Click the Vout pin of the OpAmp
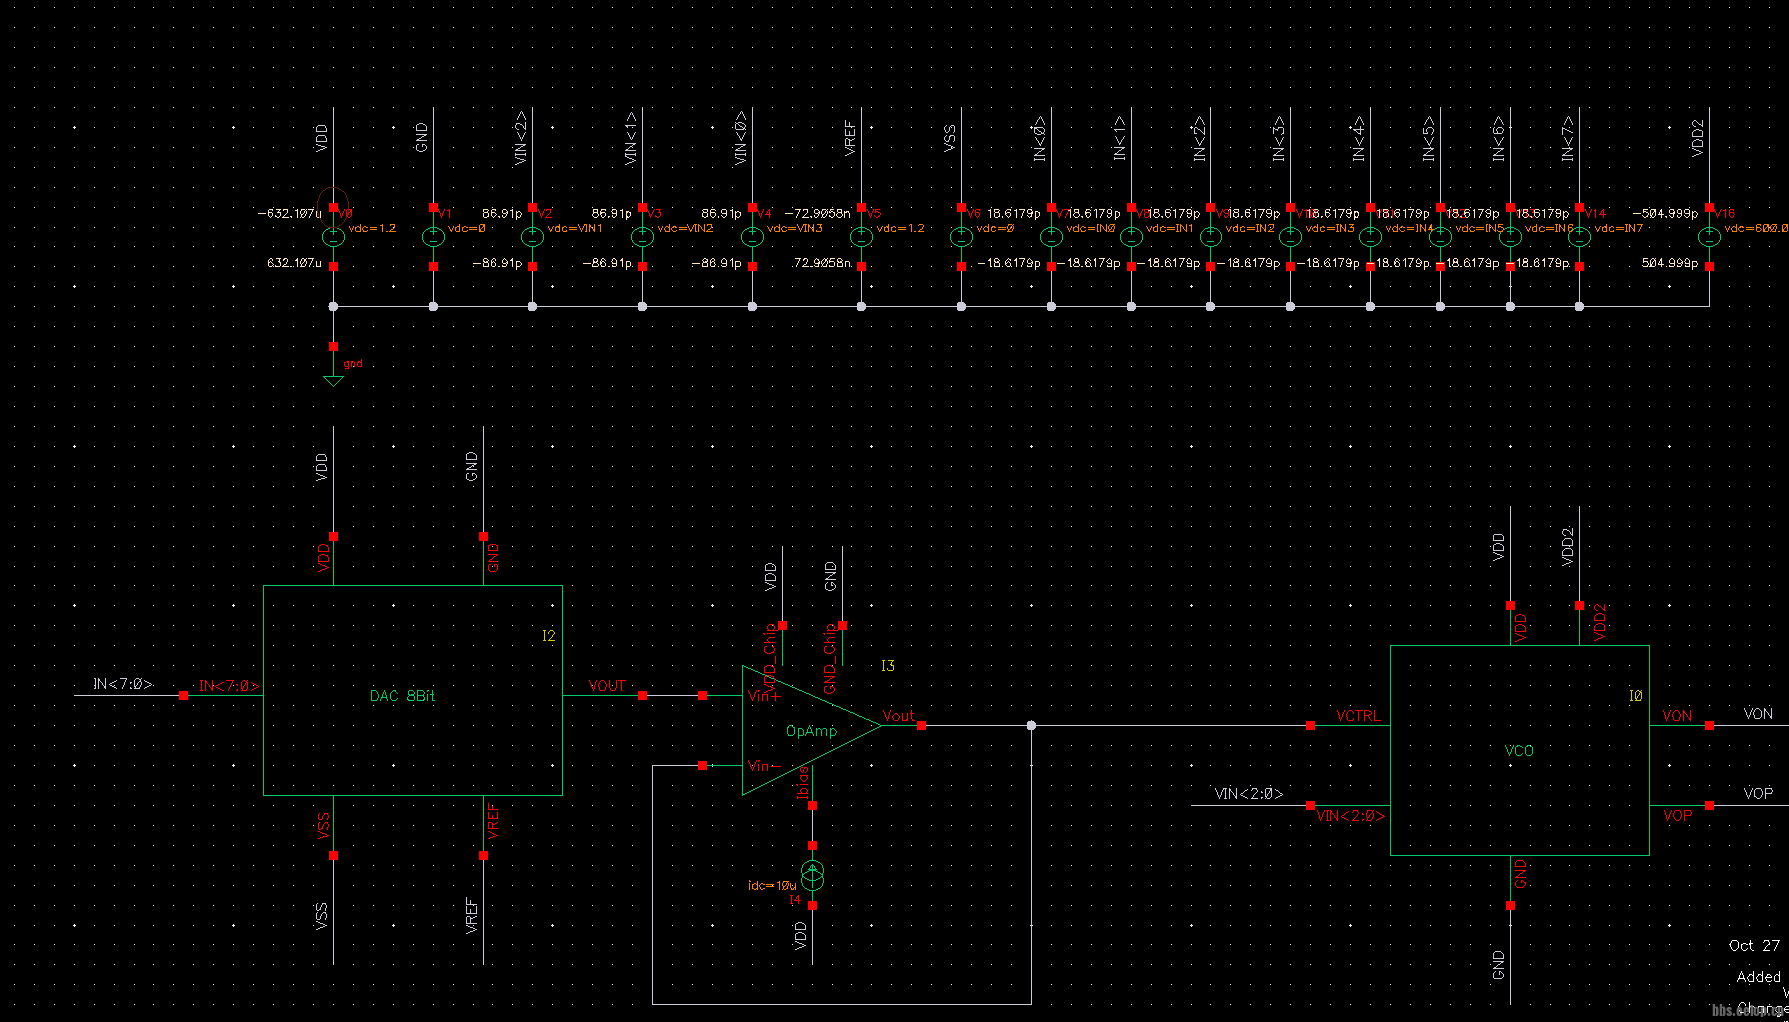 pos(898,716)
